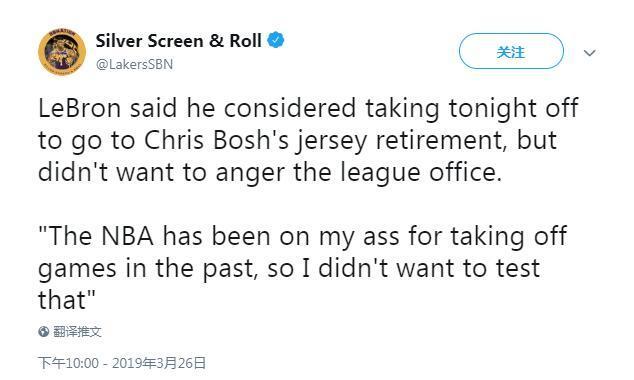
Task: Click the 2019年3月26日 date in timestamp
Action: (x=159, y=363)
